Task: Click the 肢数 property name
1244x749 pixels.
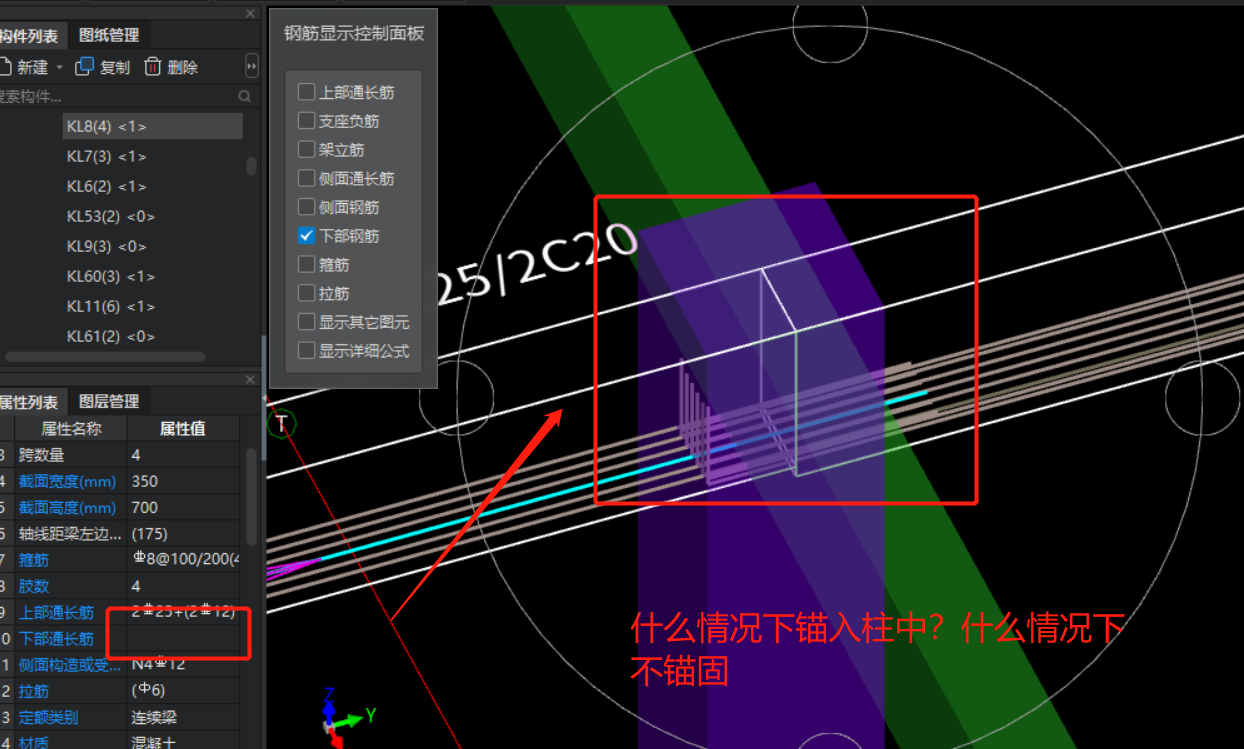Action: (x=34, y=586)
